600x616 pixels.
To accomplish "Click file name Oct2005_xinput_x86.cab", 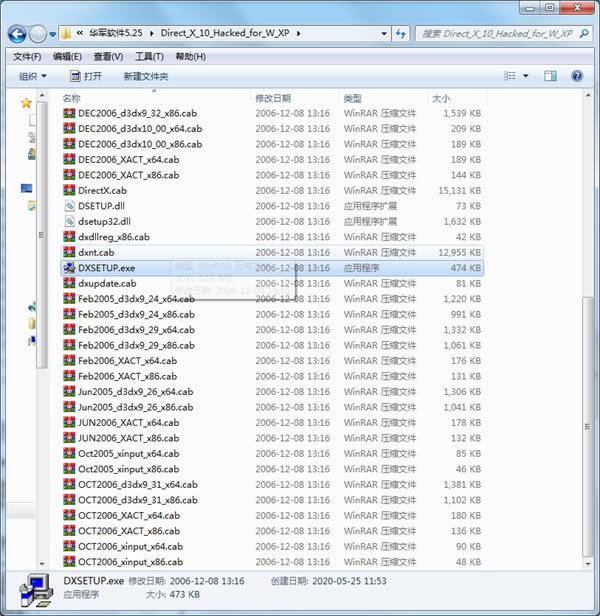I will pos(128,469).
